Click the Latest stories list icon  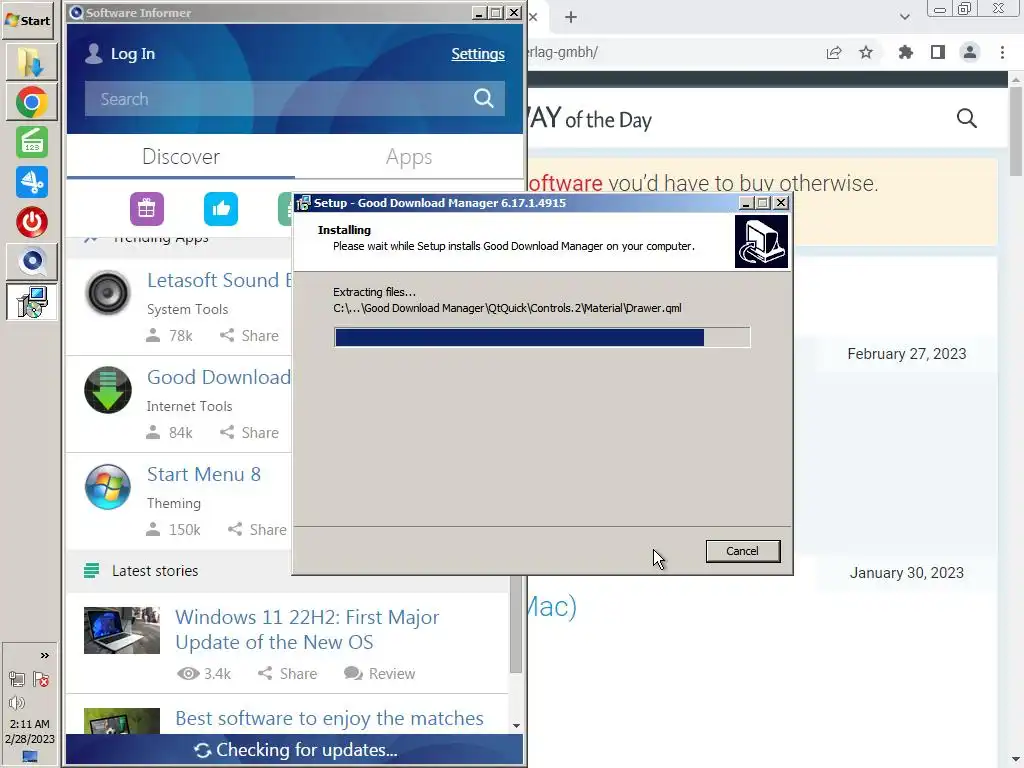pos(91,571)
